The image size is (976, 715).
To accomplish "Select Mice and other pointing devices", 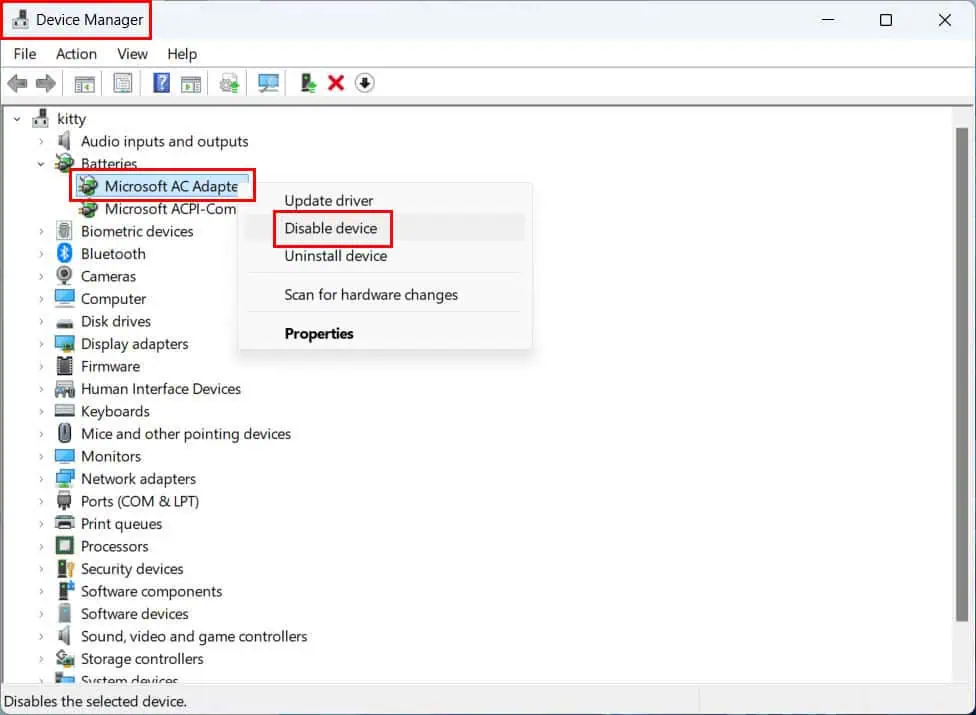I will [185, 434].
